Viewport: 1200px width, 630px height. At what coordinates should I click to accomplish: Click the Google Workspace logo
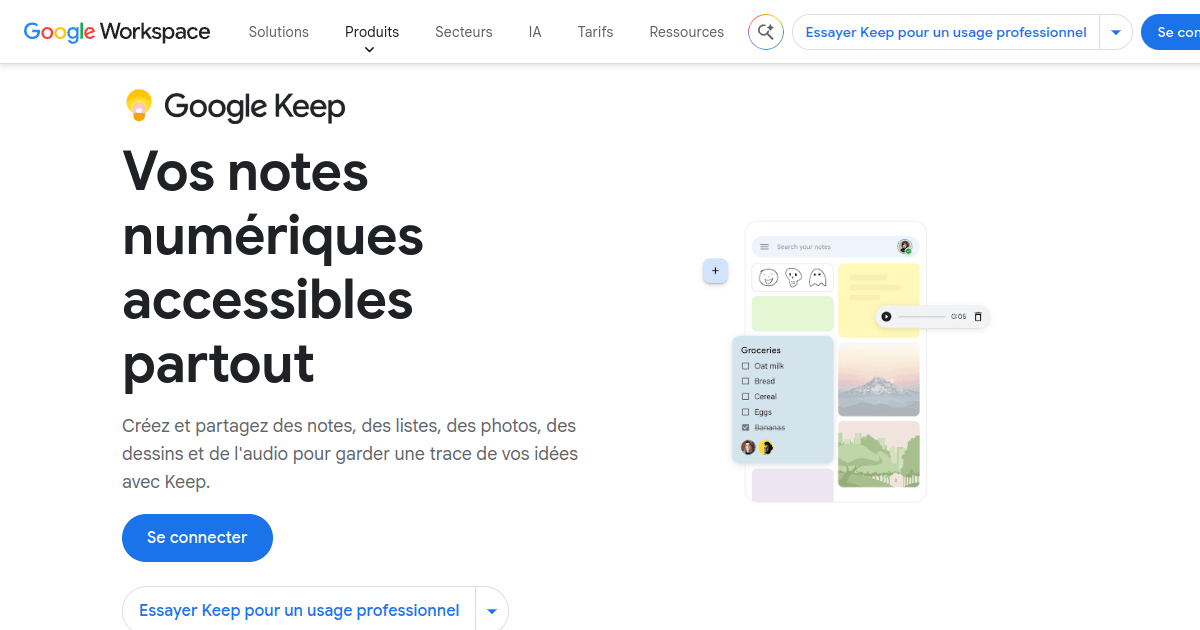[117, 32]
